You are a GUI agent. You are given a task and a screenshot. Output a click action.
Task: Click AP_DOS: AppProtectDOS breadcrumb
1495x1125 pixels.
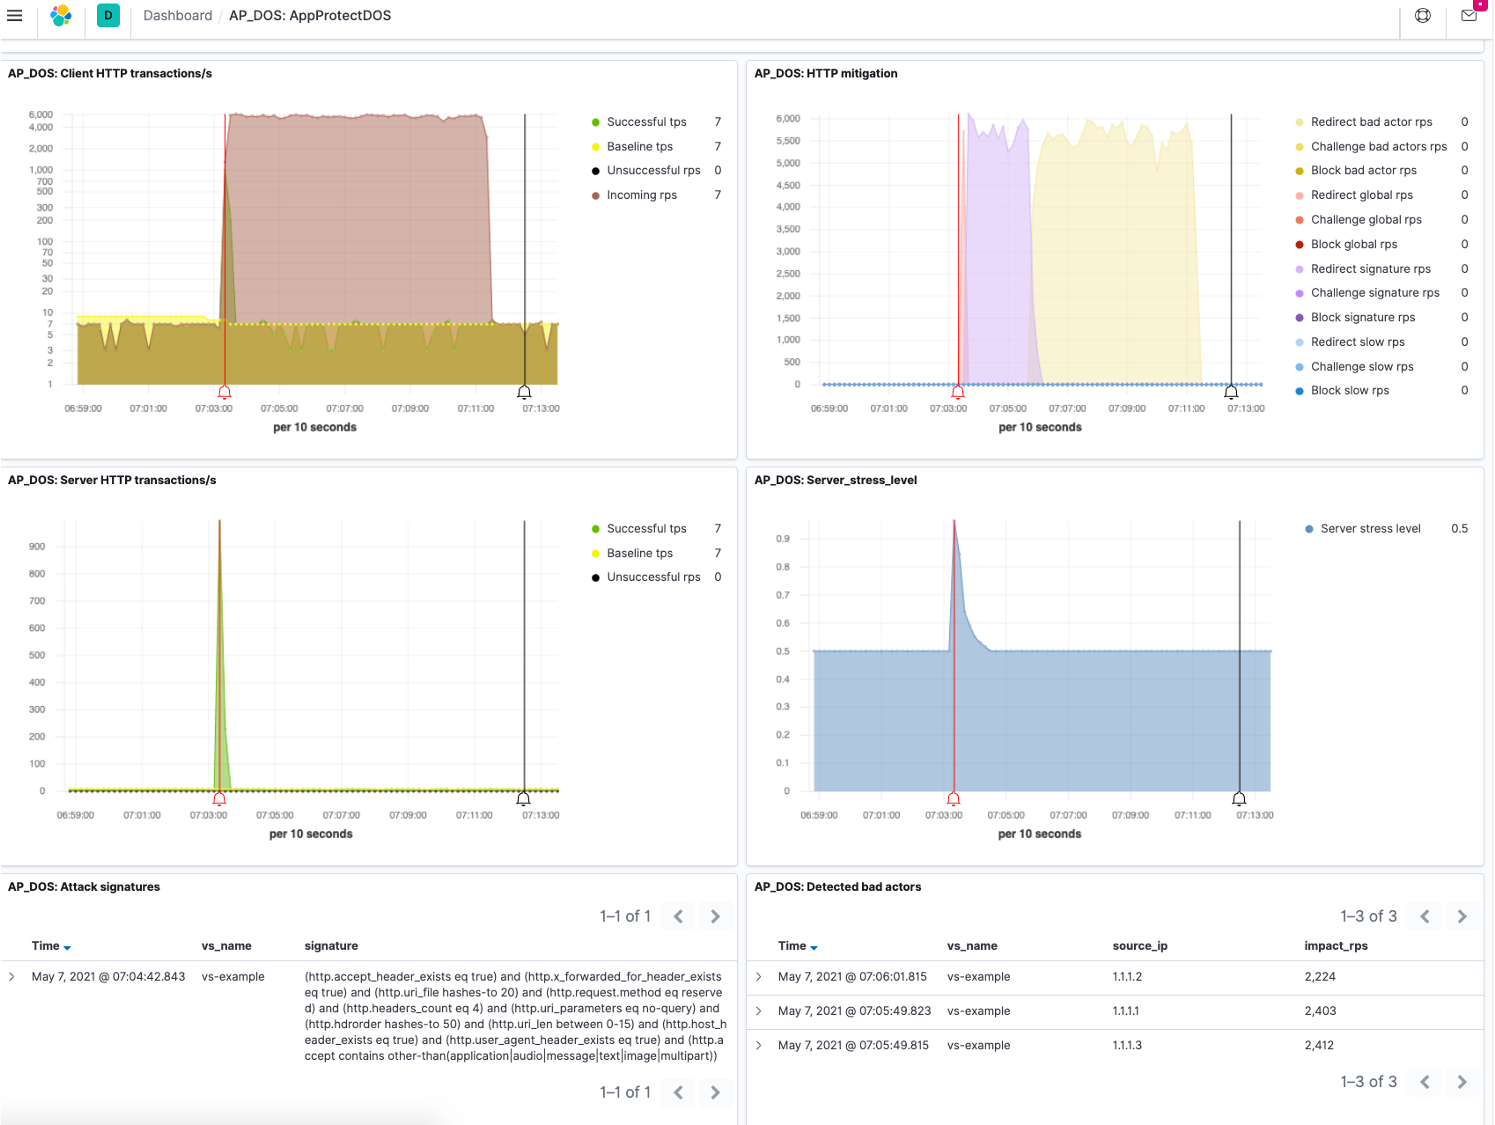click(x=310, y=16)
